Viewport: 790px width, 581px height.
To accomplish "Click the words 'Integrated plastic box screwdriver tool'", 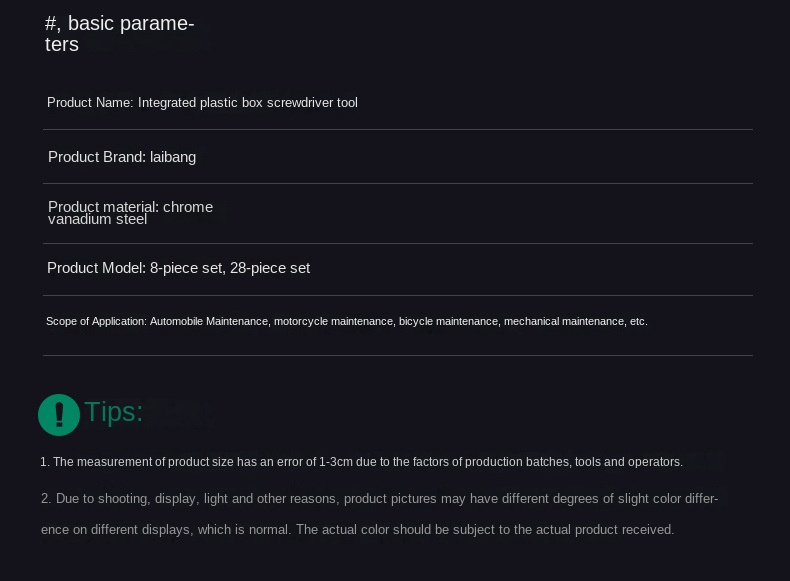I will (247, 103).
